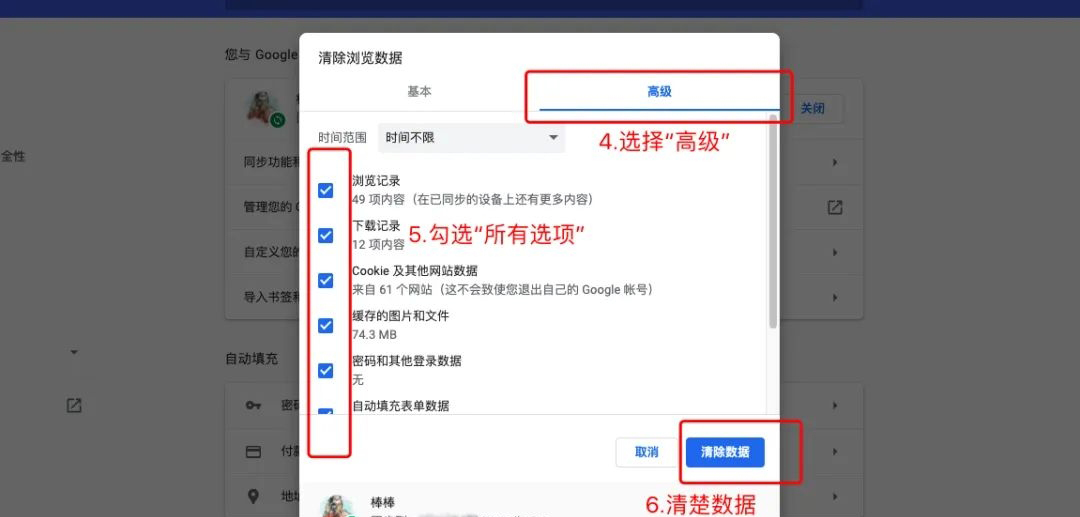Toggle the 下载记录 checkbox
Screen dimensions: 1080x517
tap(326, 235)
